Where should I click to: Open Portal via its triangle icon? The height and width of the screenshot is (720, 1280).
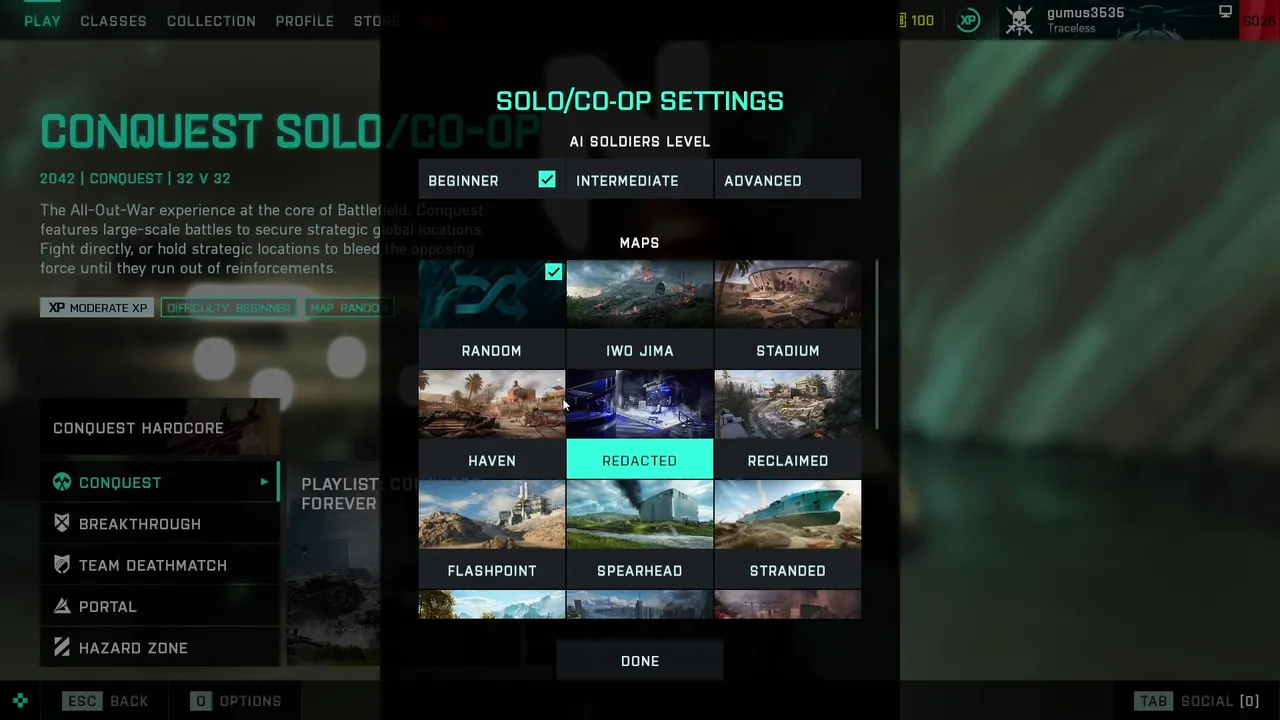(x=62, y=606)
